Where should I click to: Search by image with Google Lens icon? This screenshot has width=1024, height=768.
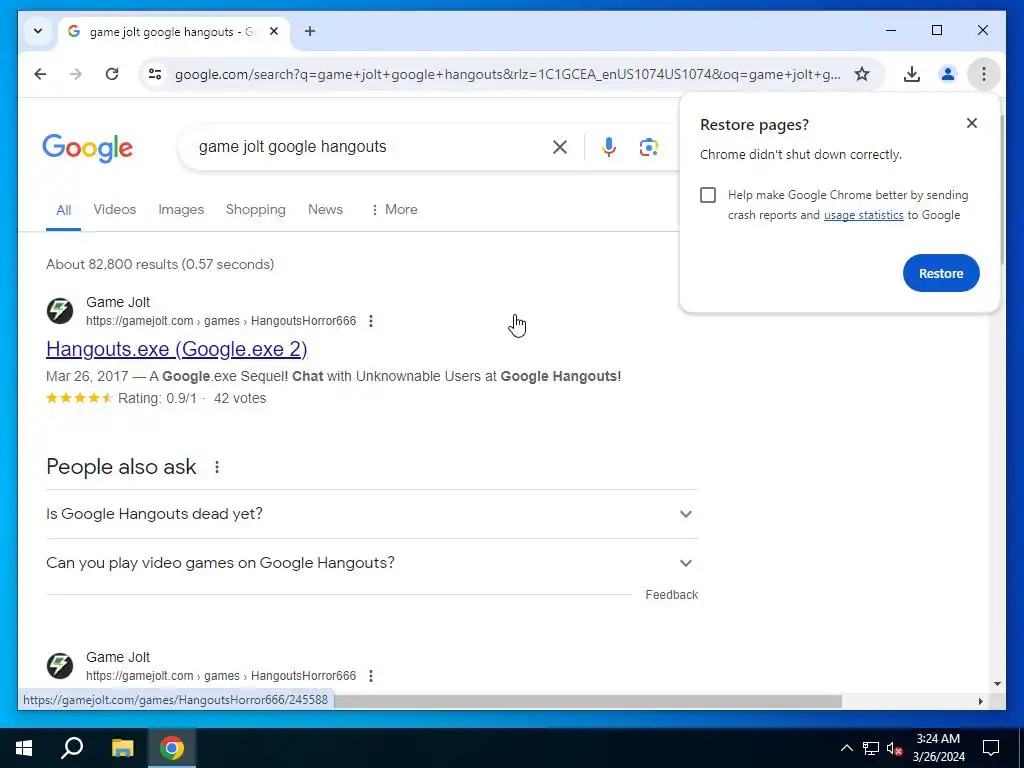pyautogui.click(x=648, y=147)
